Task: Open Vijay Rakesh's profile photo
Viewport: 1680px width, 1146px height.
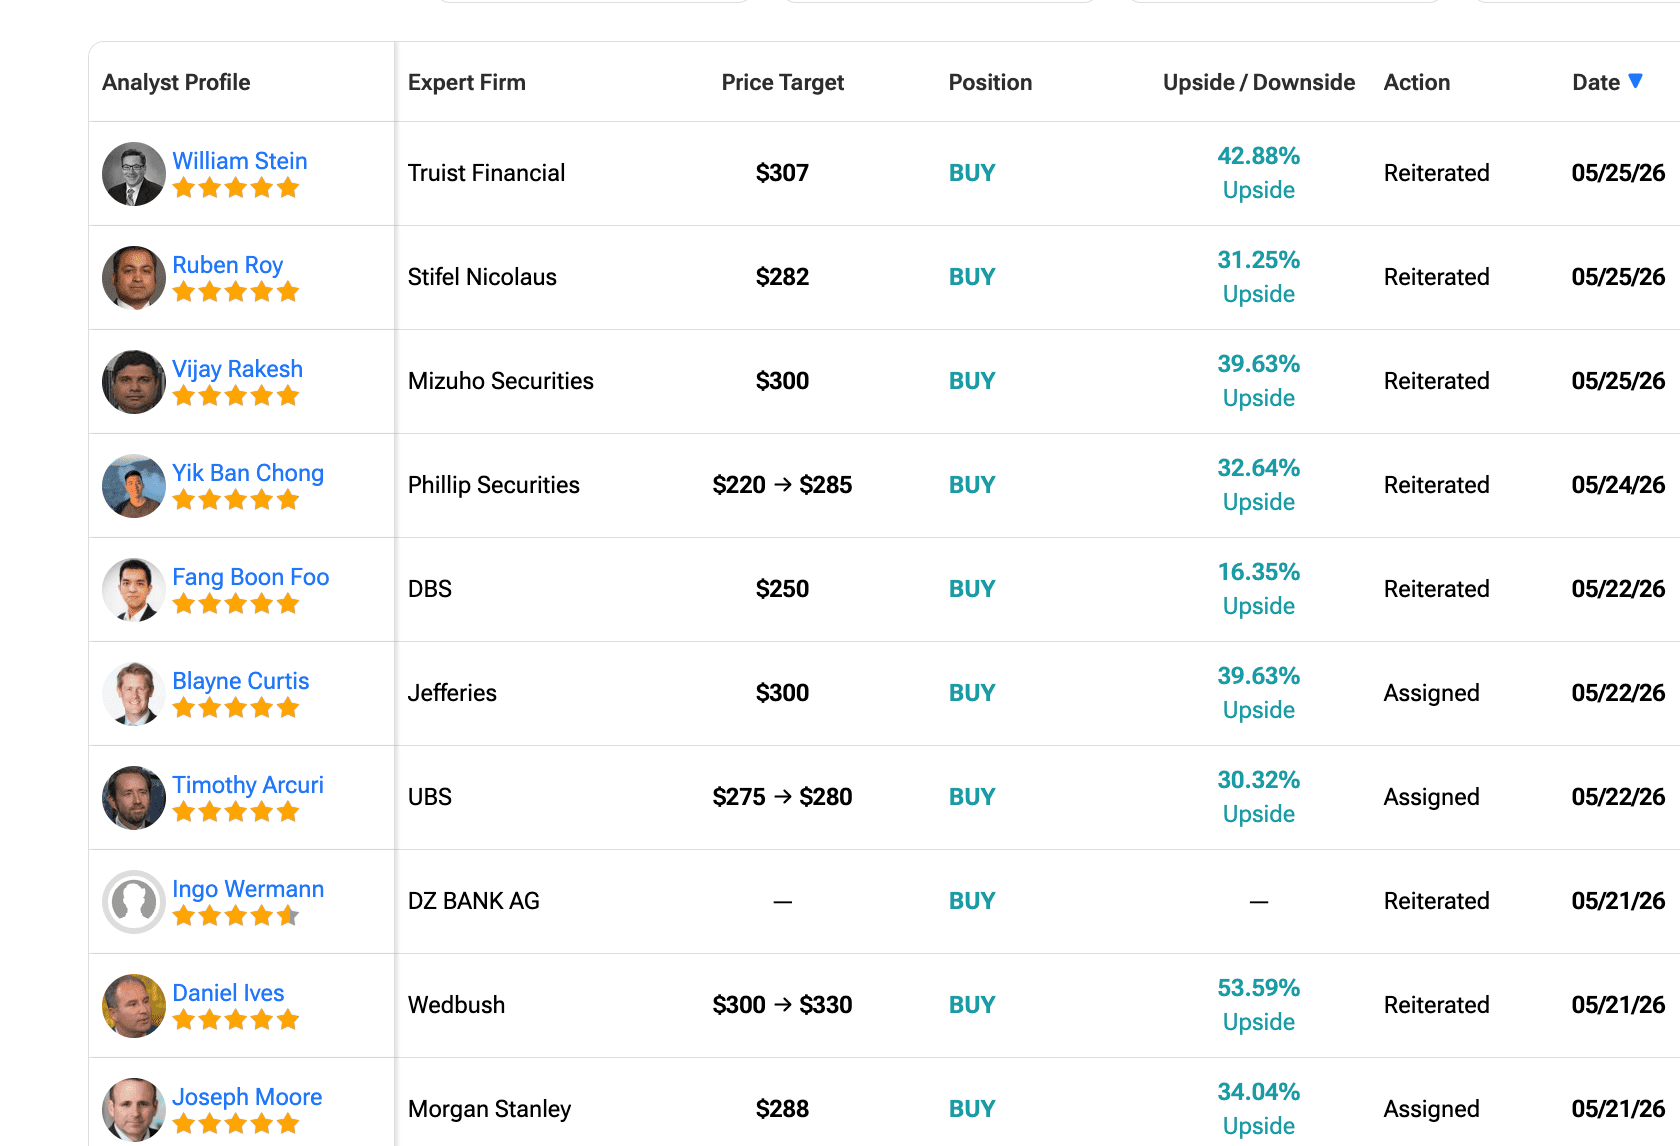Action: [x=134, y=382]
